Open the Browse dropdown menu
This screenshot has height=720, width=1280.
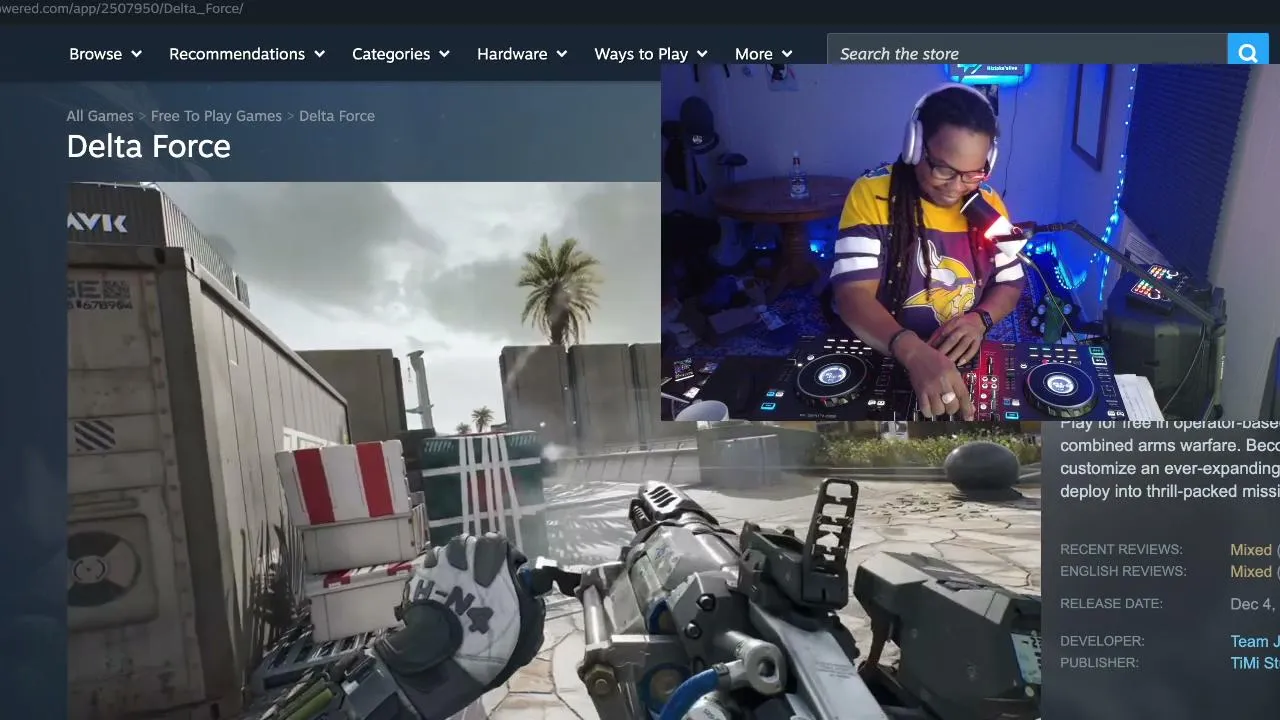point(105,54)
